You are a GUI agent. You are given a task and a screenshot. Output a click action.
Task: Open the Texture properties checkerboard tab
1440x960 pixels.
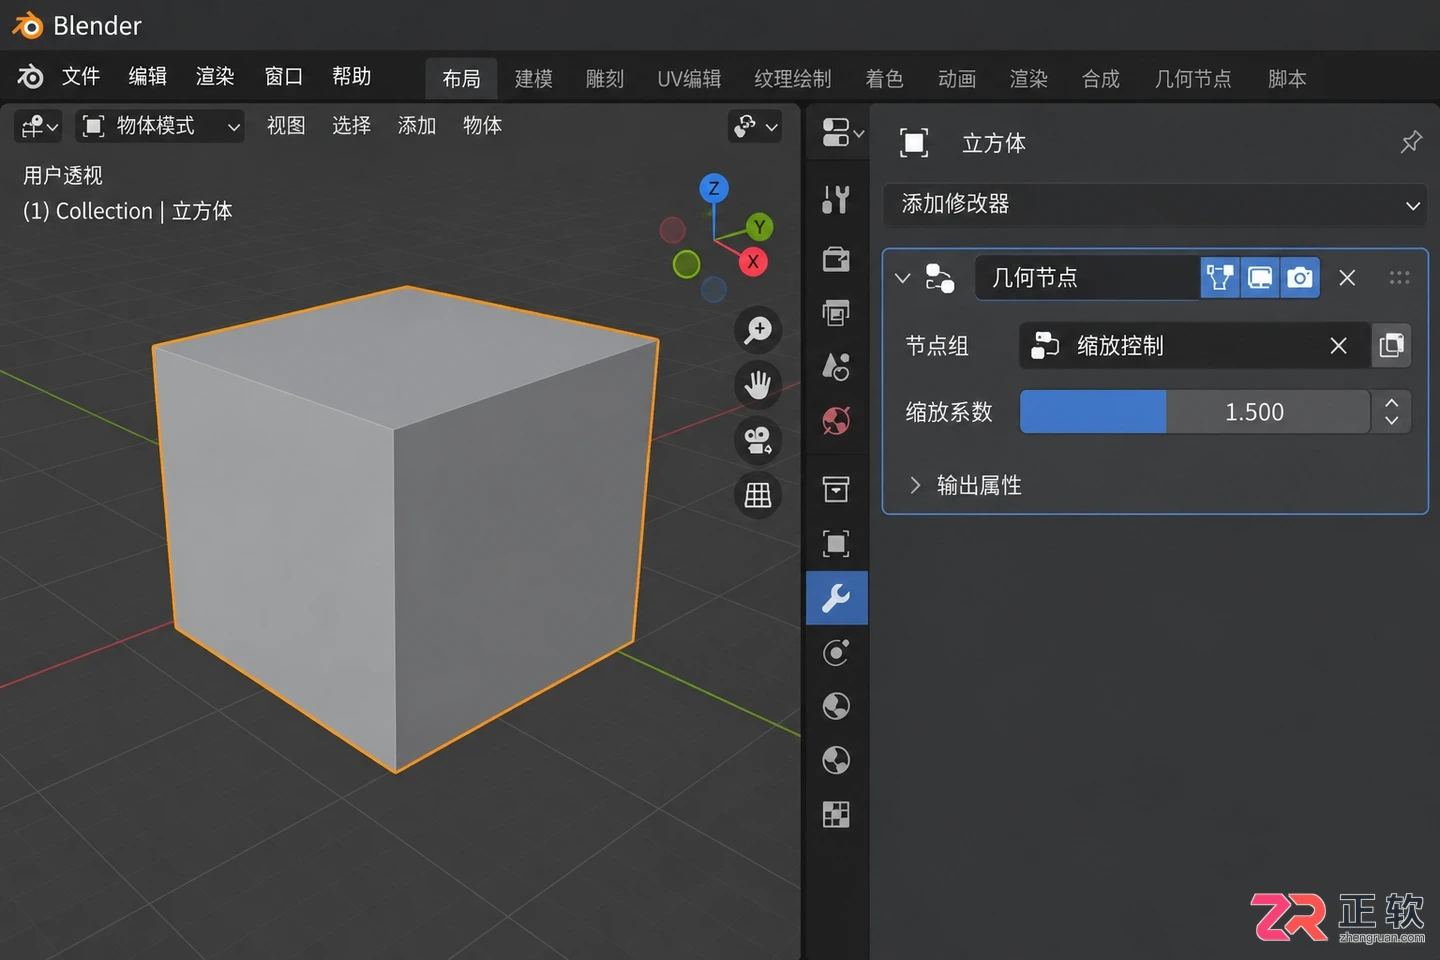pyautogui.click(x=836, y=814)
